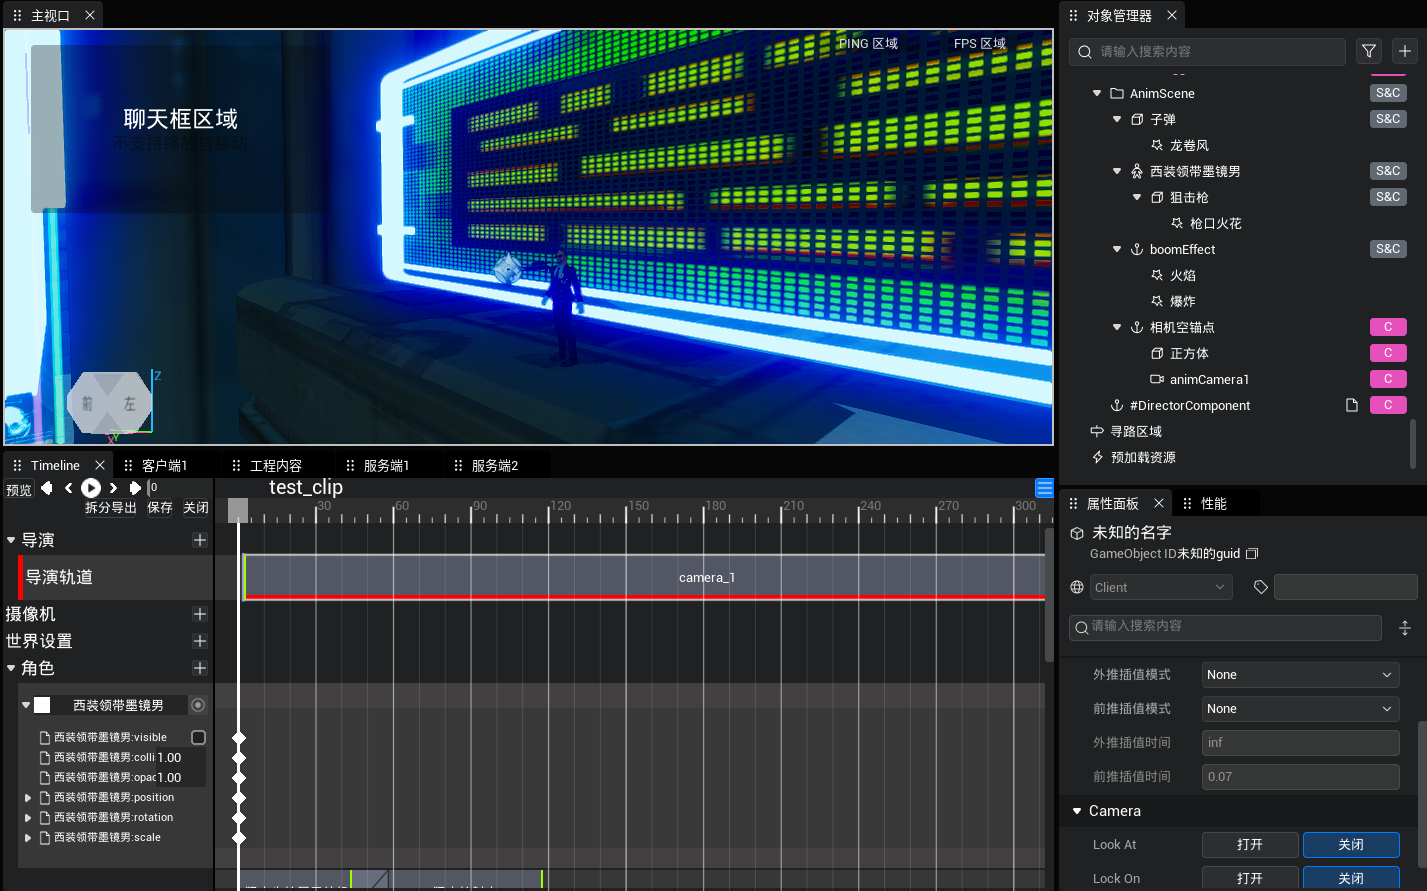This screenshot has width=1427, height=891.
Task: Expand 西装领带墨镜男:scale track
Action: click(x=28, y=837)
